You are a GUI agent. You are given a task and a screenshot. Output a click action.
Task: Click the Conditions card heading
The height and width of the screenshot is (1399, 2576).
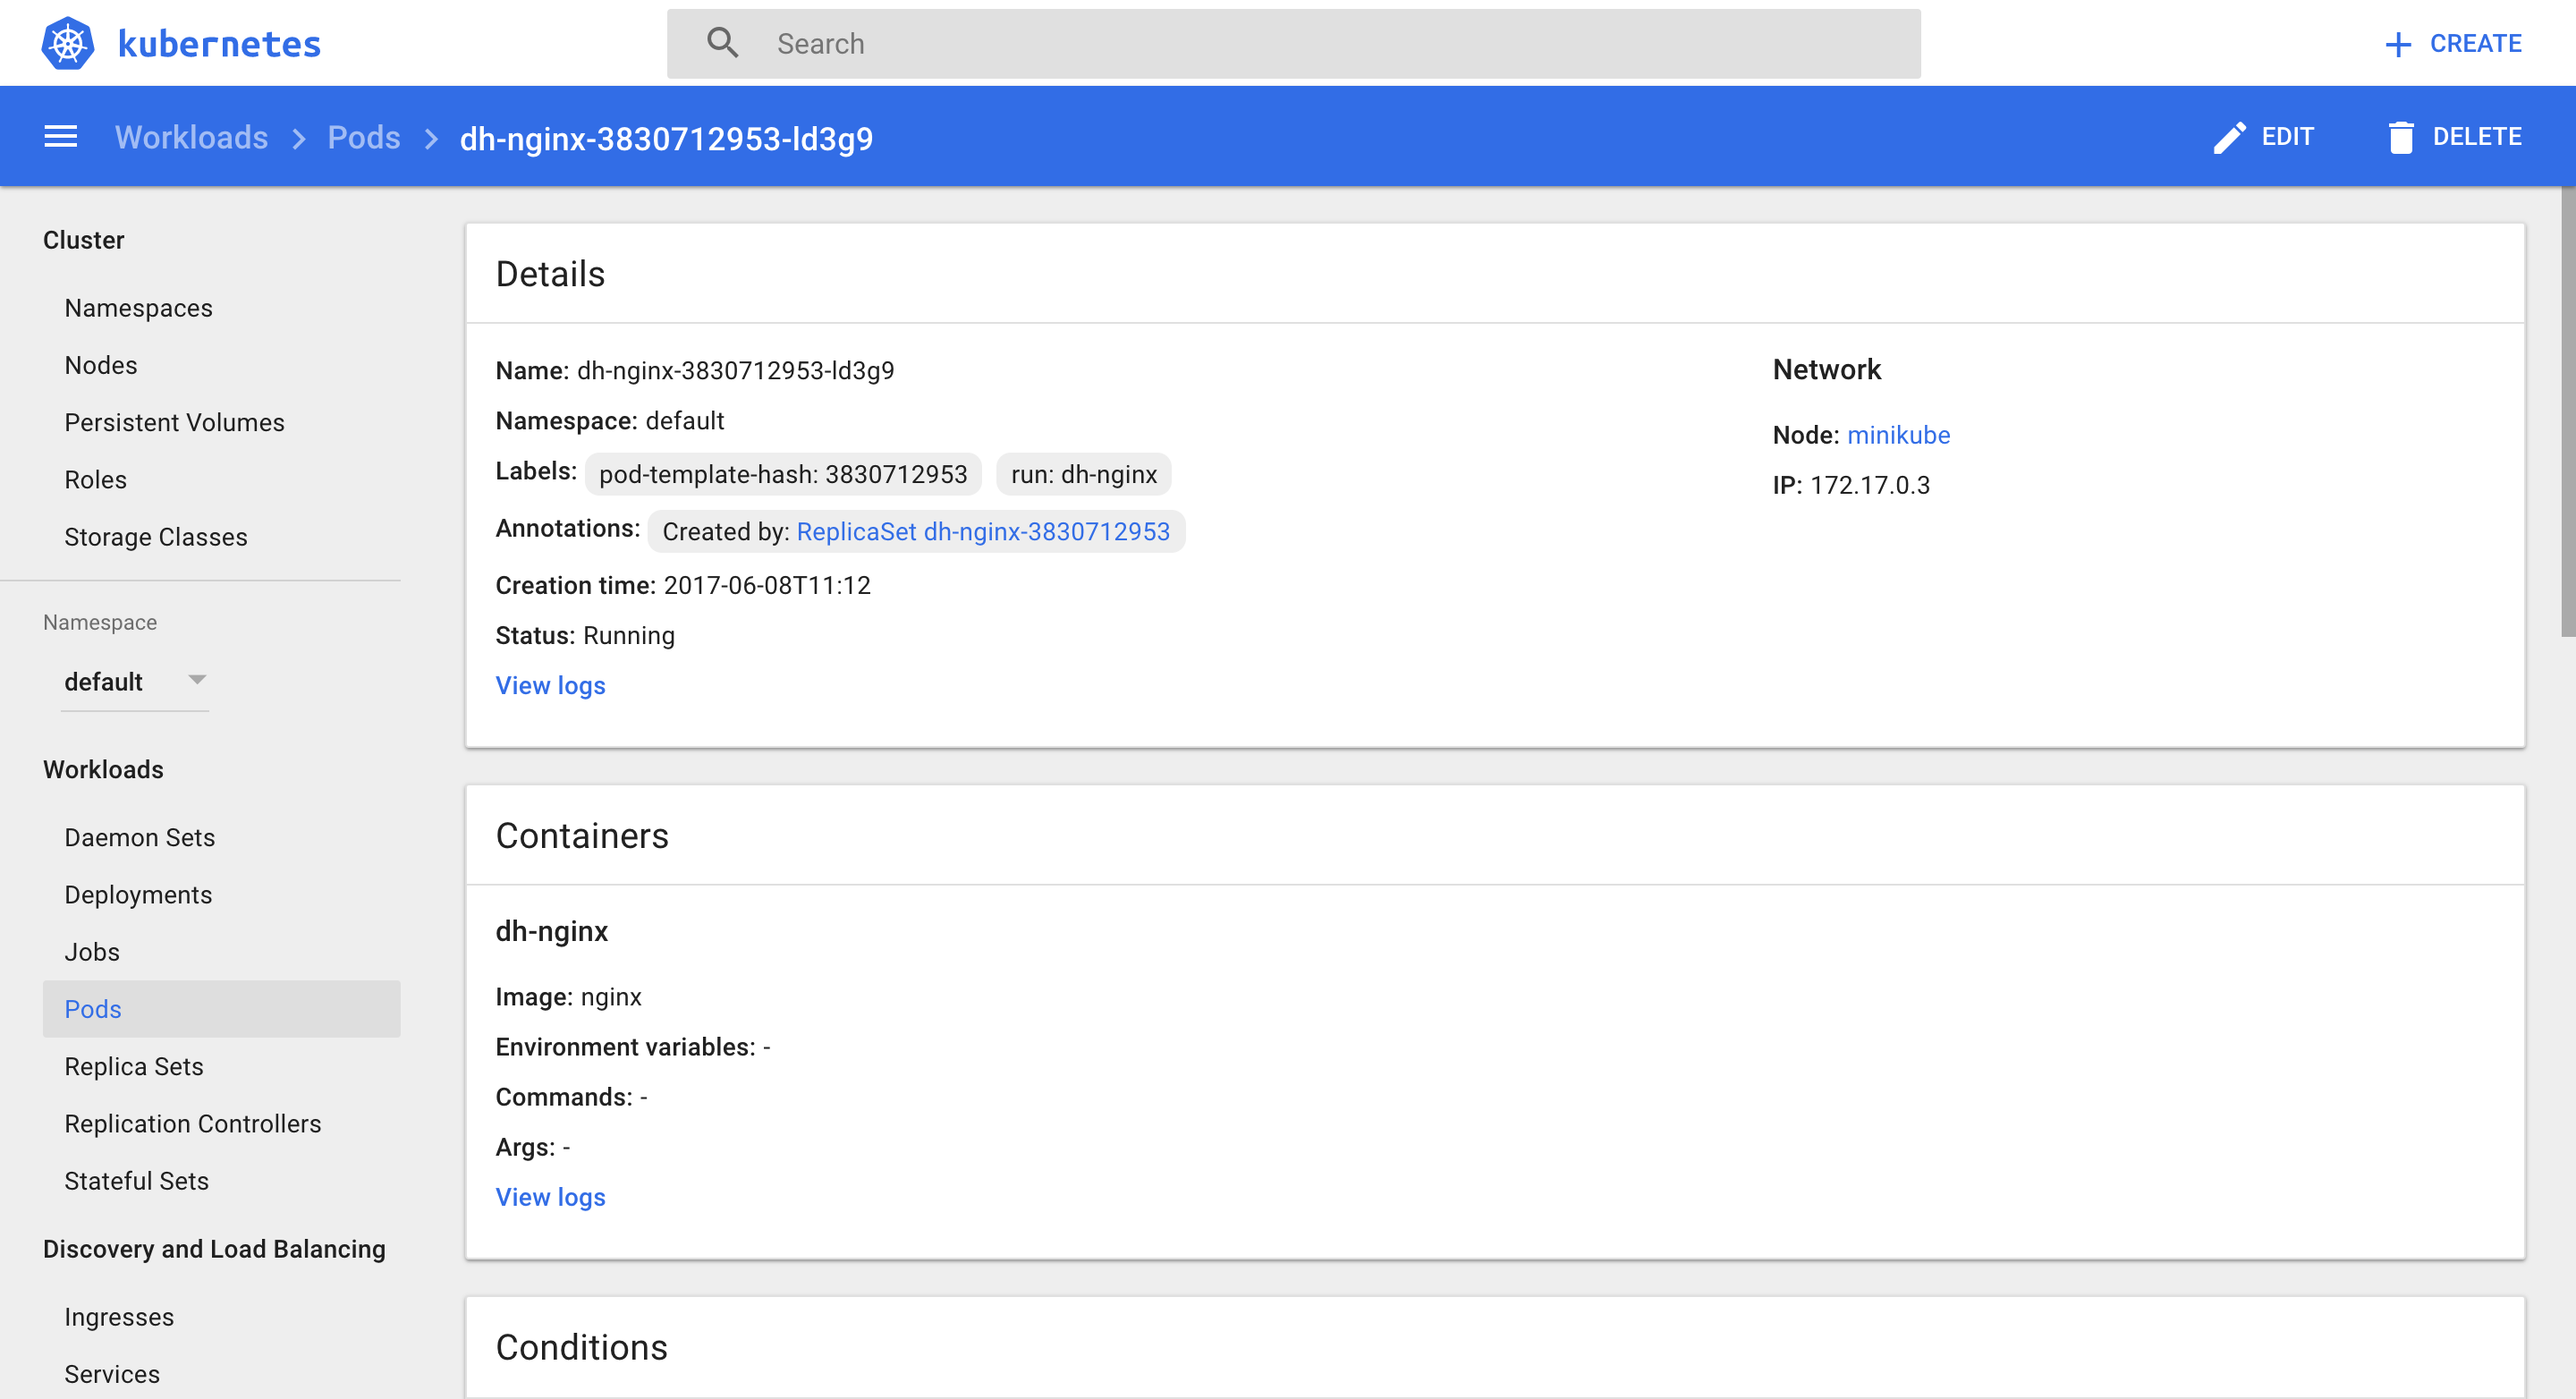pyautogui.click(x=581, y=1347)
